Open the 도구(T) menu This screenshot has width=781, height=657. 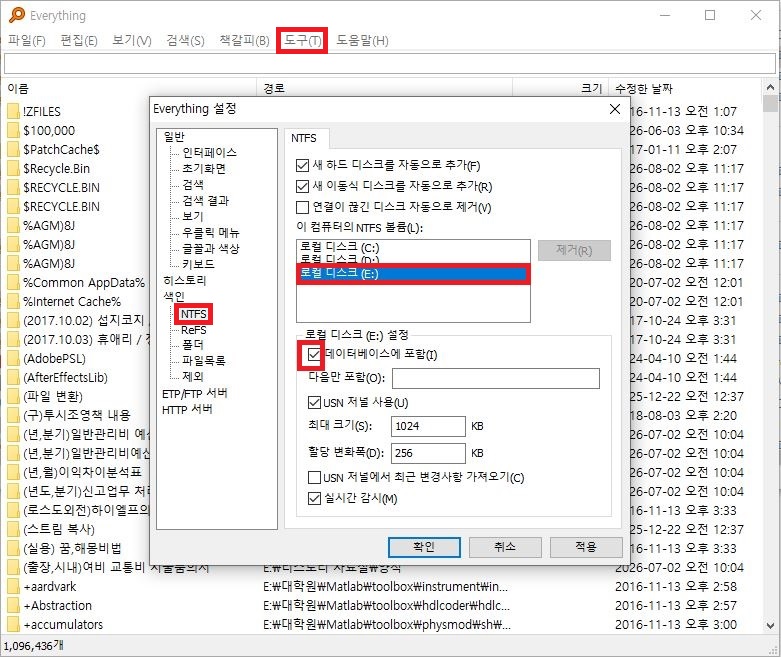pyautogui.click(x=302, y=40)
